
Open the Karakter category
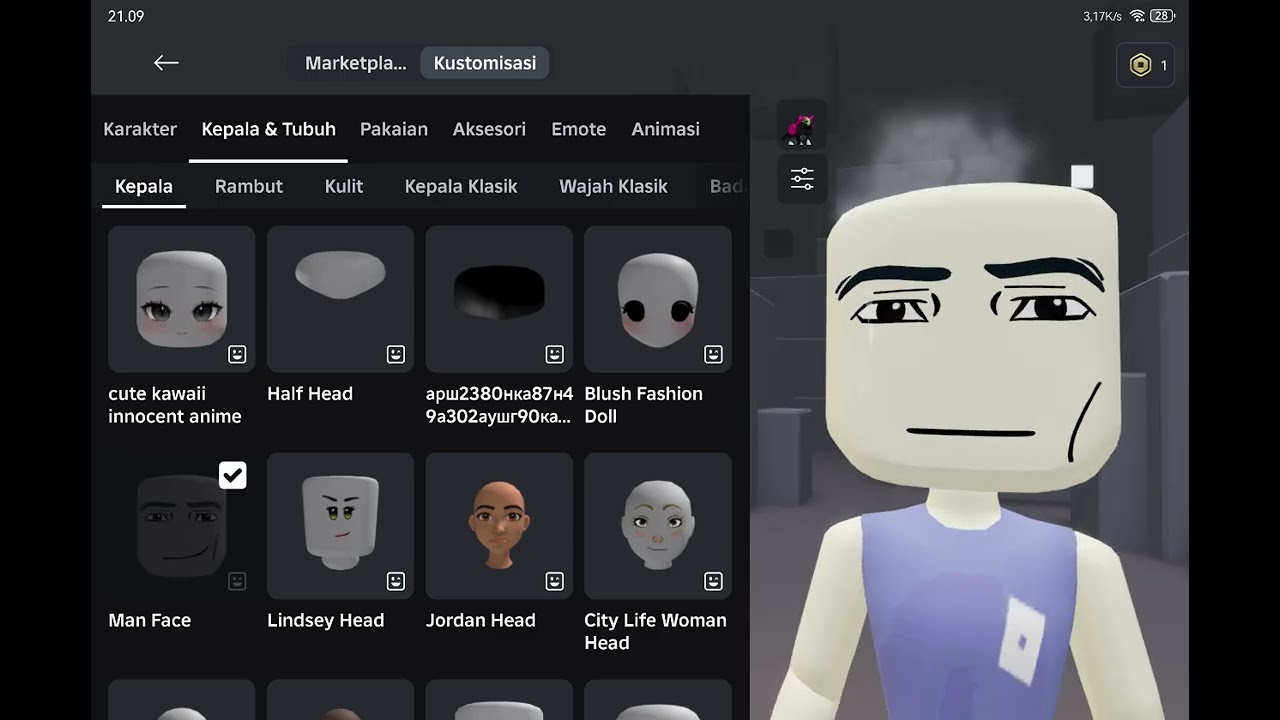(140, 129)
